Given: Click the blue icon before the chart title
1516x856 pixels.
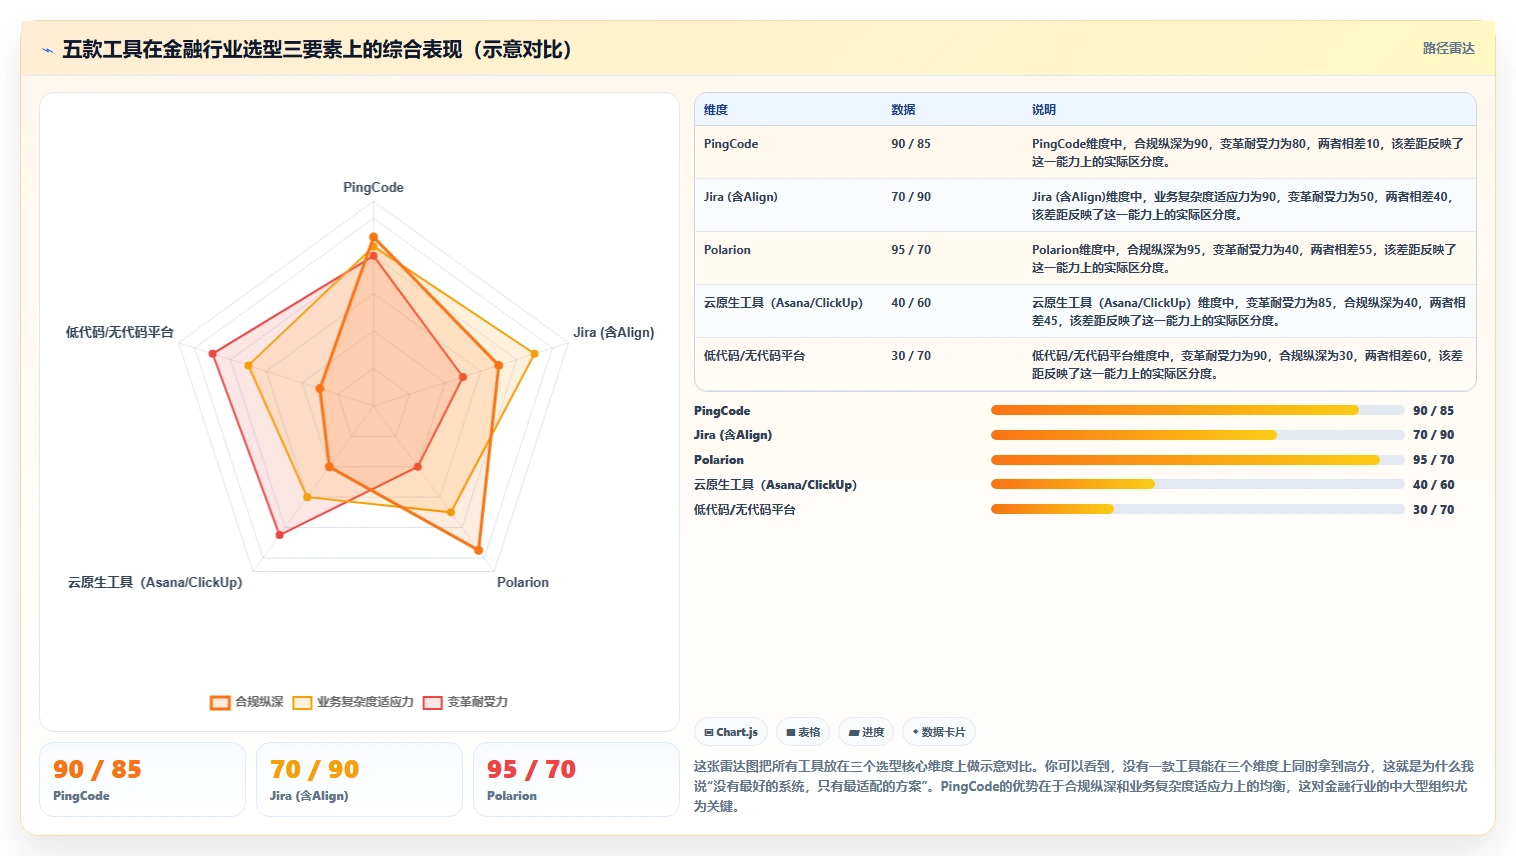Looking at the screenshot, I should 47,50.
